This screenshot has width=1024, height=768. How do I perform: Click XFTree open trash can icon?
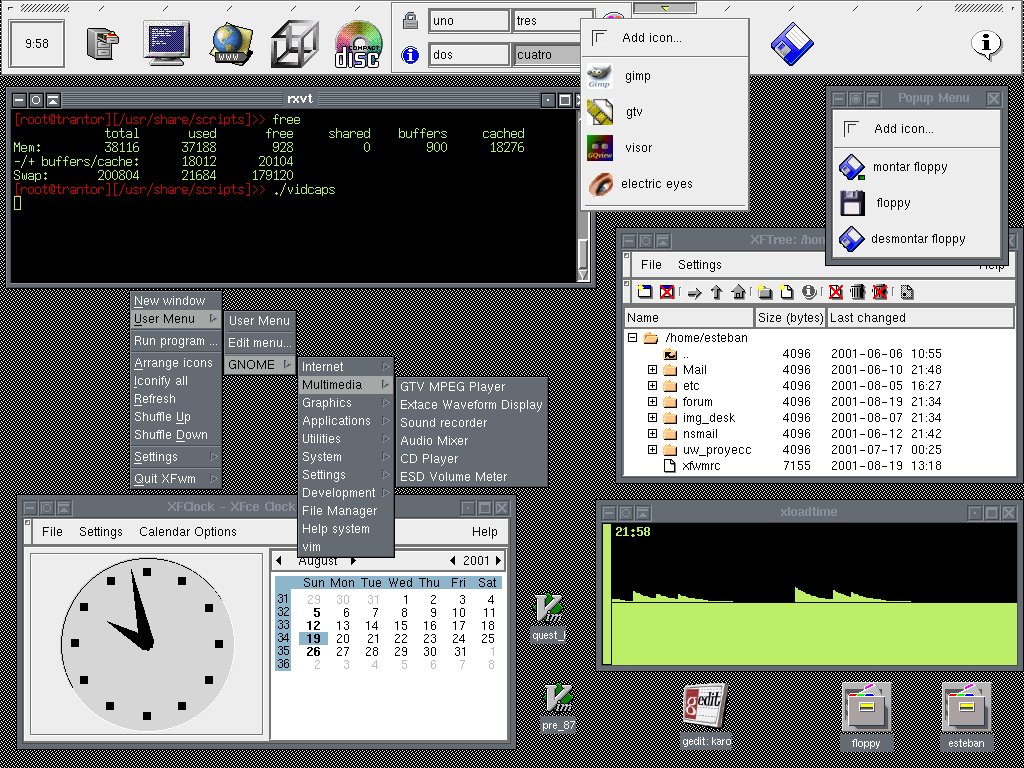(x=857, y=292)
